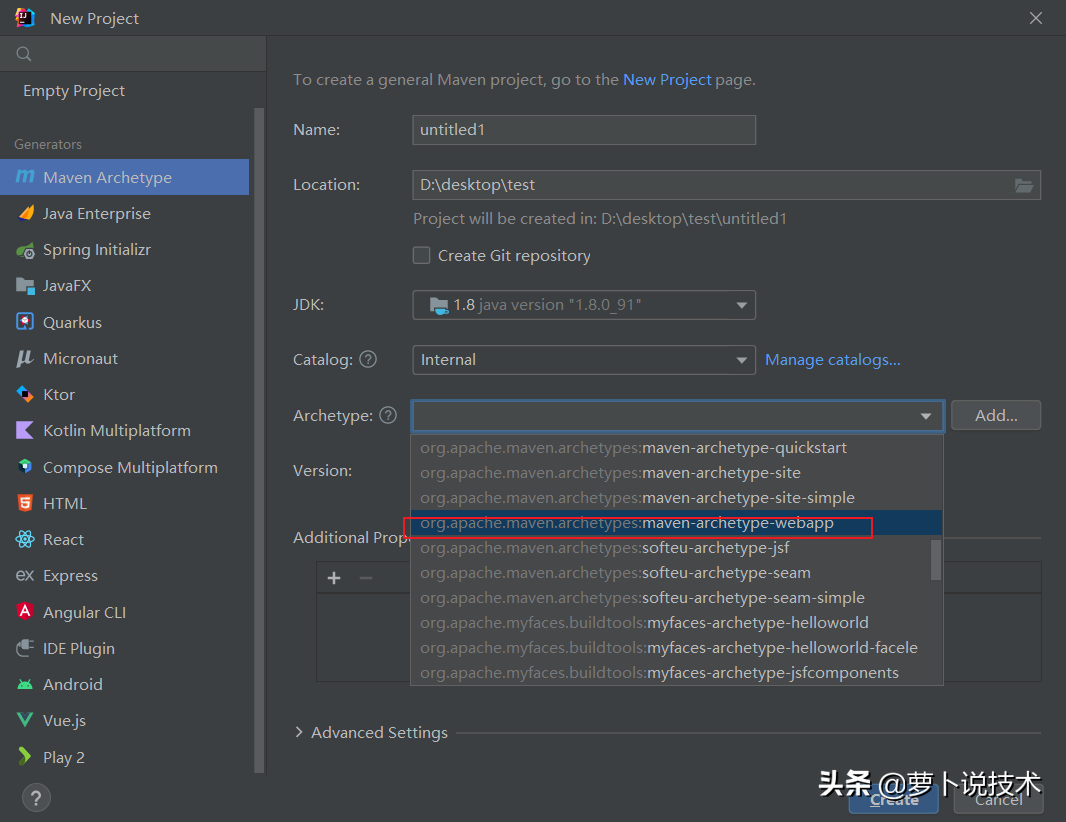This screenshot has height=822, width=1066.
Task: Click the Add... archetype button
Action: click(x=996, y=415)
